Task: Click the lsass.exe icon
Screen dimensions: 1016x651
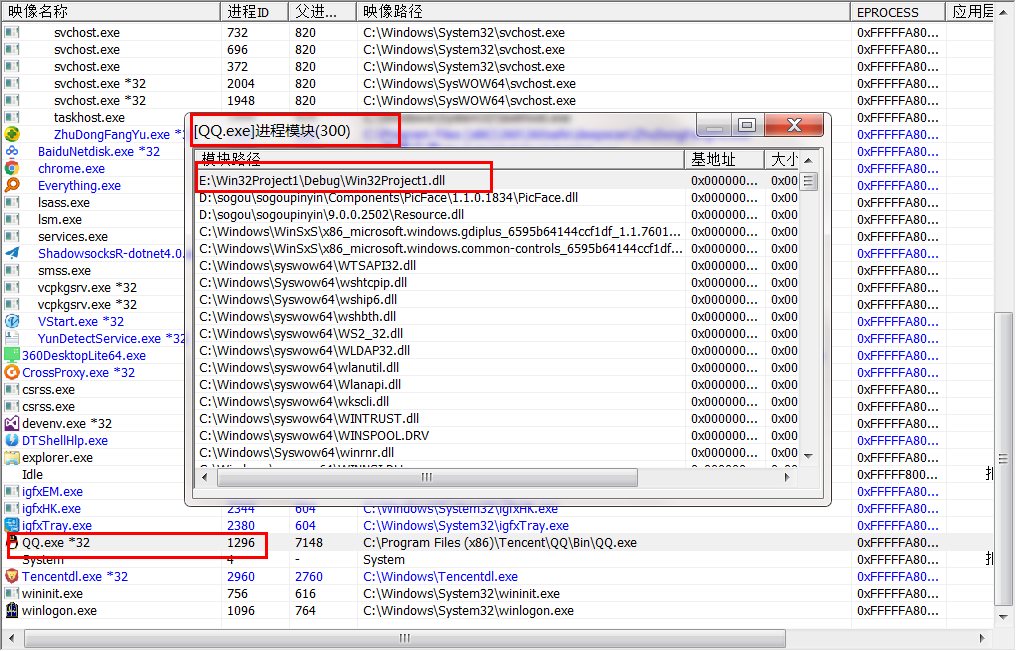Action: [12, 202]
